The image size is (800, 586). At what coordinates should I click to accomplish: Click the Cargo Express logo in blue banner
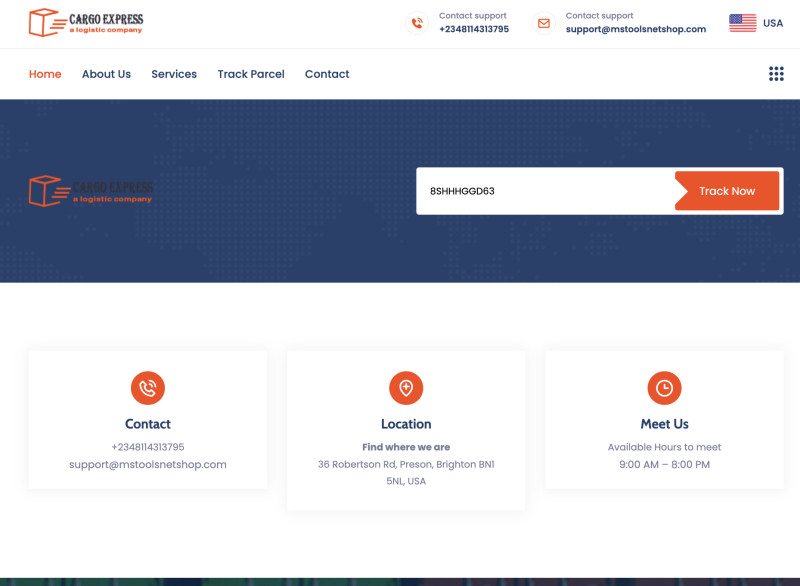(x=91, y=190)
